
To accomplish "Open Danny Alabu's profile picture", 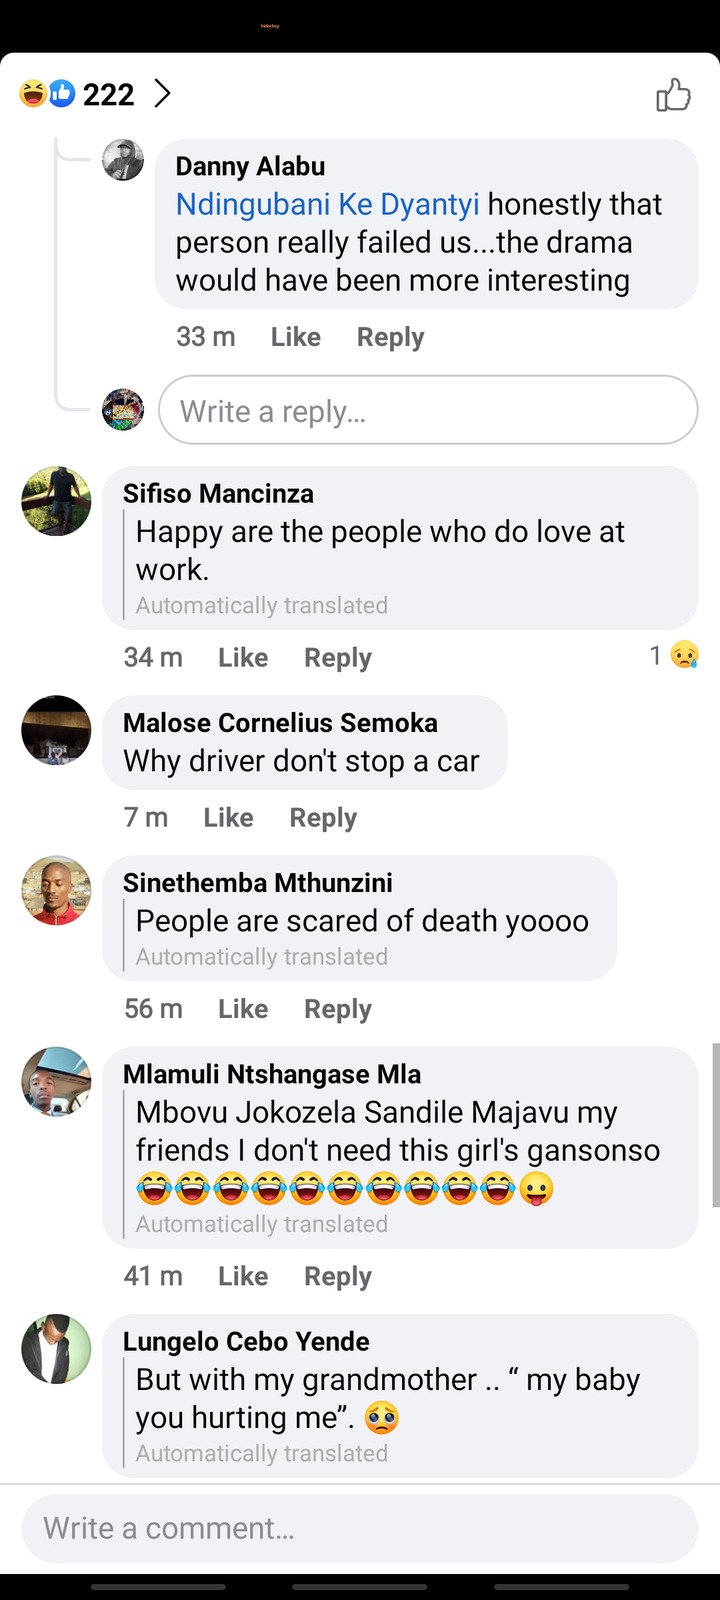I will pyautogui.click(x=123, y=160).
